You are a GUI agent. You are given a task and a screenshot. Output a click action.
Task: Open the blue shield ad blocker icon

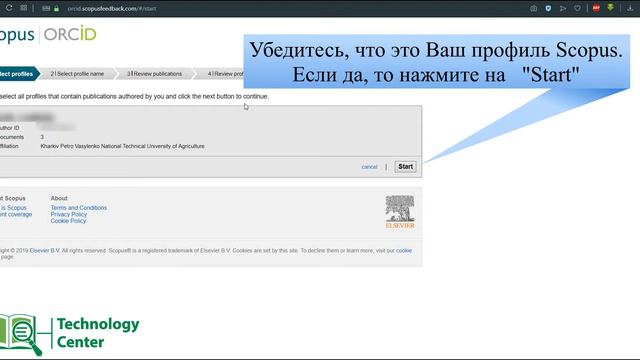(548, 8)
